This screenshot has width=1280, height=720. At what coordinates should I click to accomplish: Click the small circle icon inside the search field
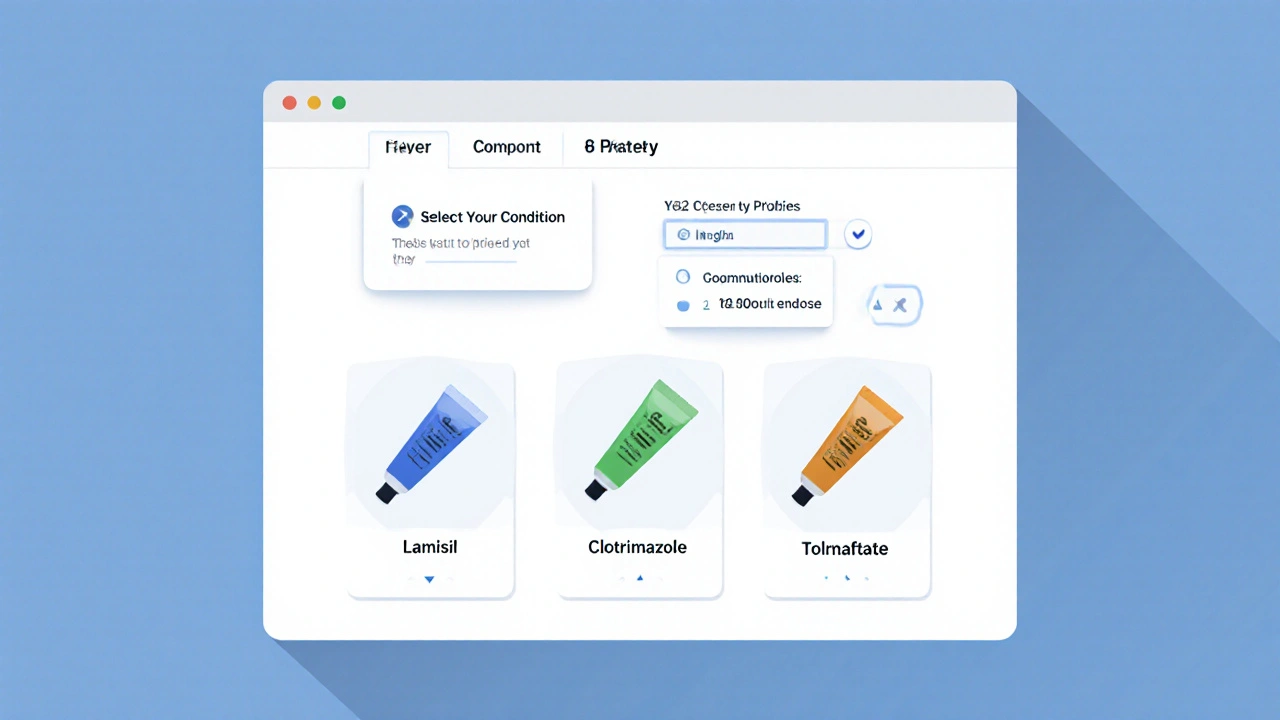[684, 235]
